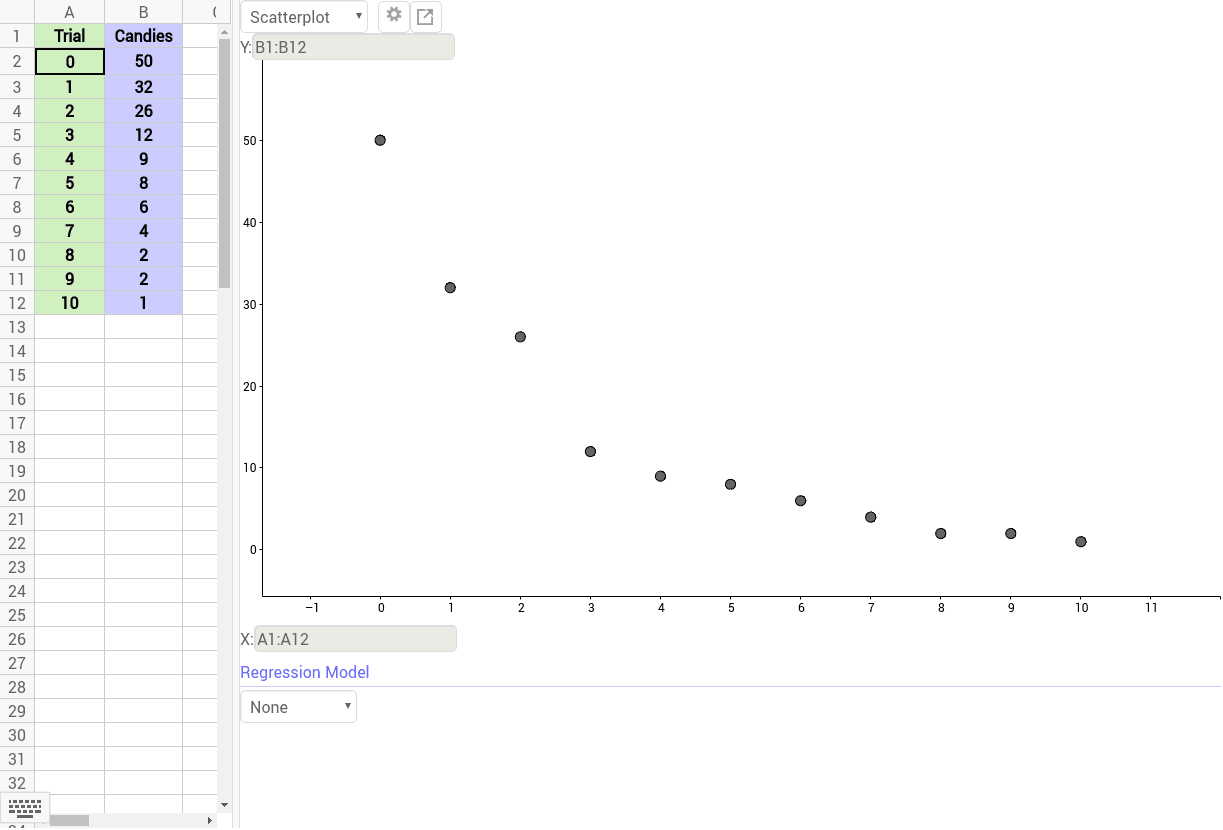The image size is (1223, 830).
Task: Select the Candies cell in row 7
Action: pos(144,183)
